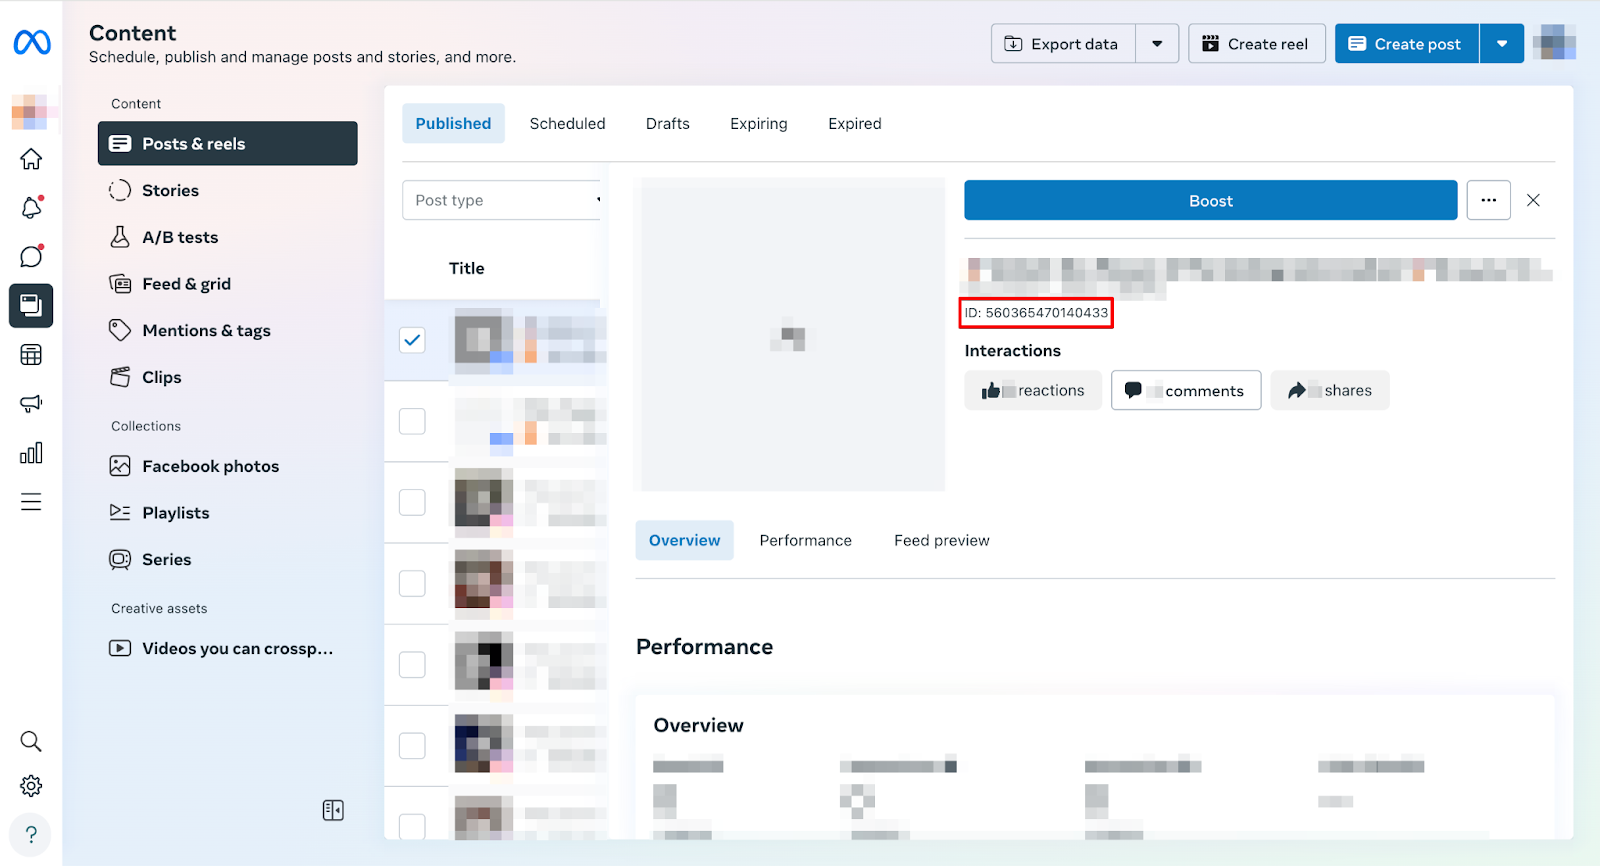Image resolution: width=1600 pixels, height=866 pixels.
Task: Switch to the Performance tab
Action: 805,540
